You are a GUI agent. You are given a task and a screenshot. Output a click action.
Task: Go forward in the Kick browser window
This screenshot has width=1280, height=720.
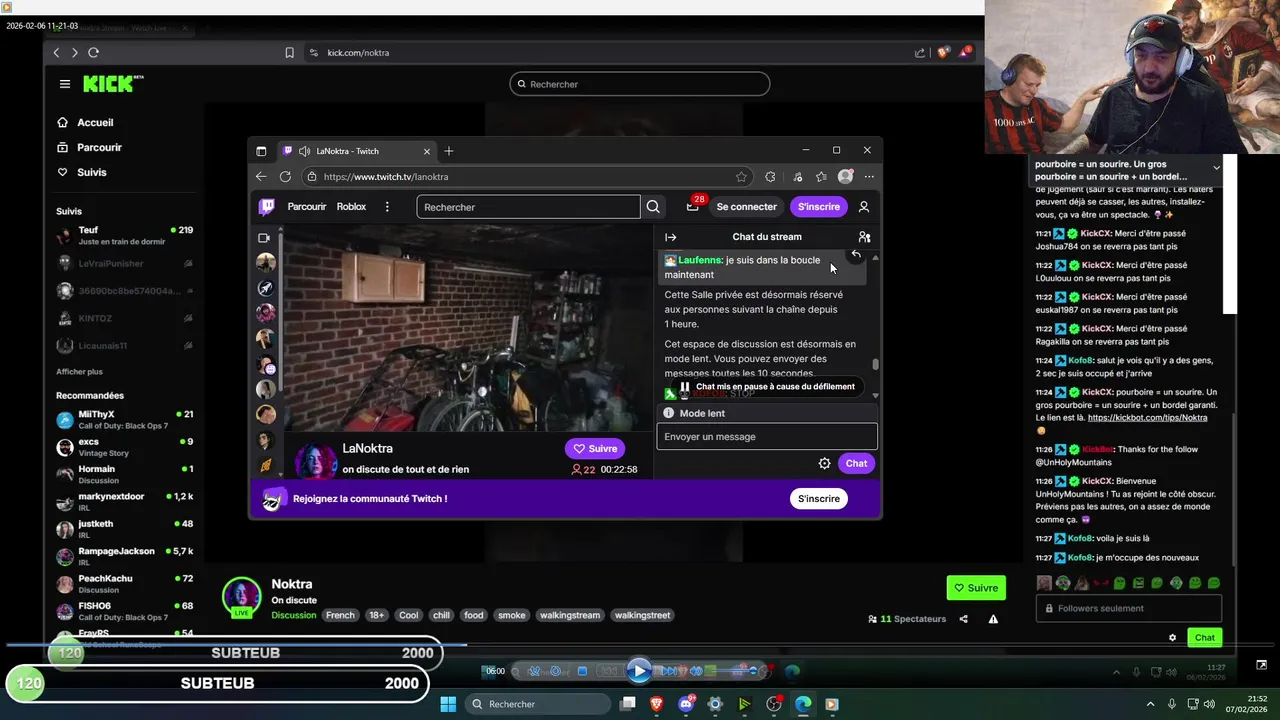pyautogui.click(x=74, y=52)
